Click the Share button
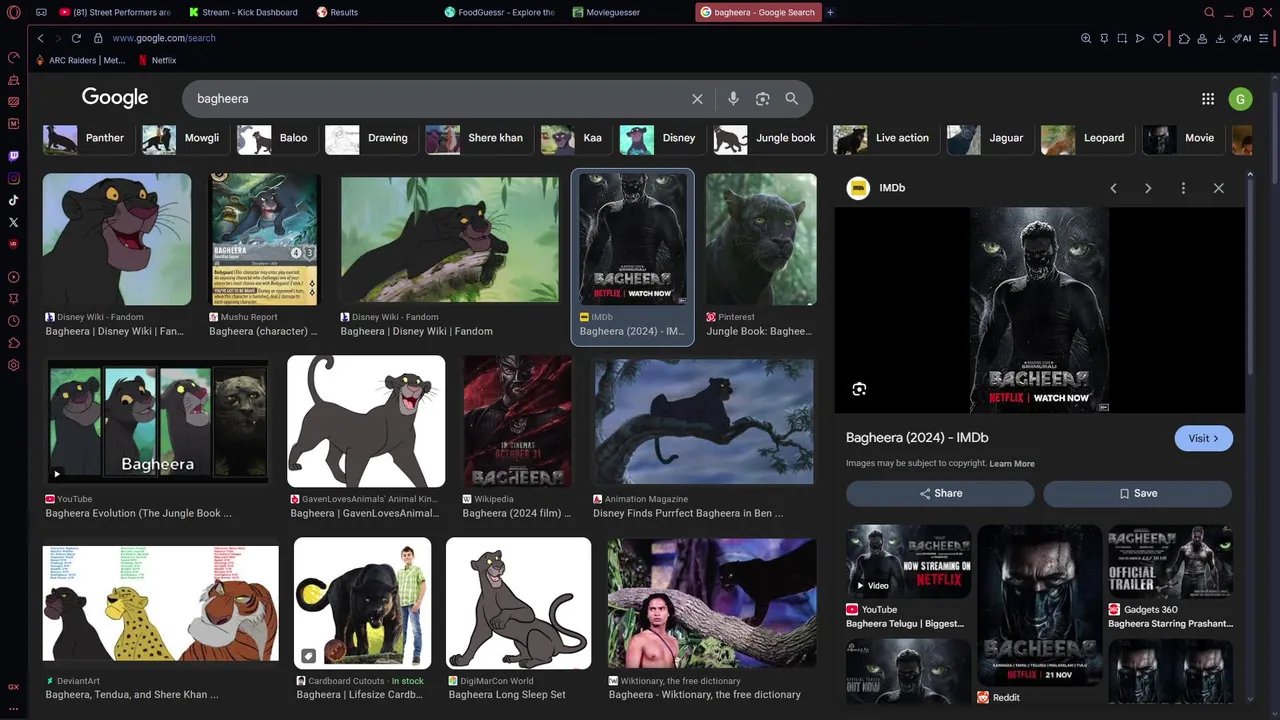 click(940, 493)
